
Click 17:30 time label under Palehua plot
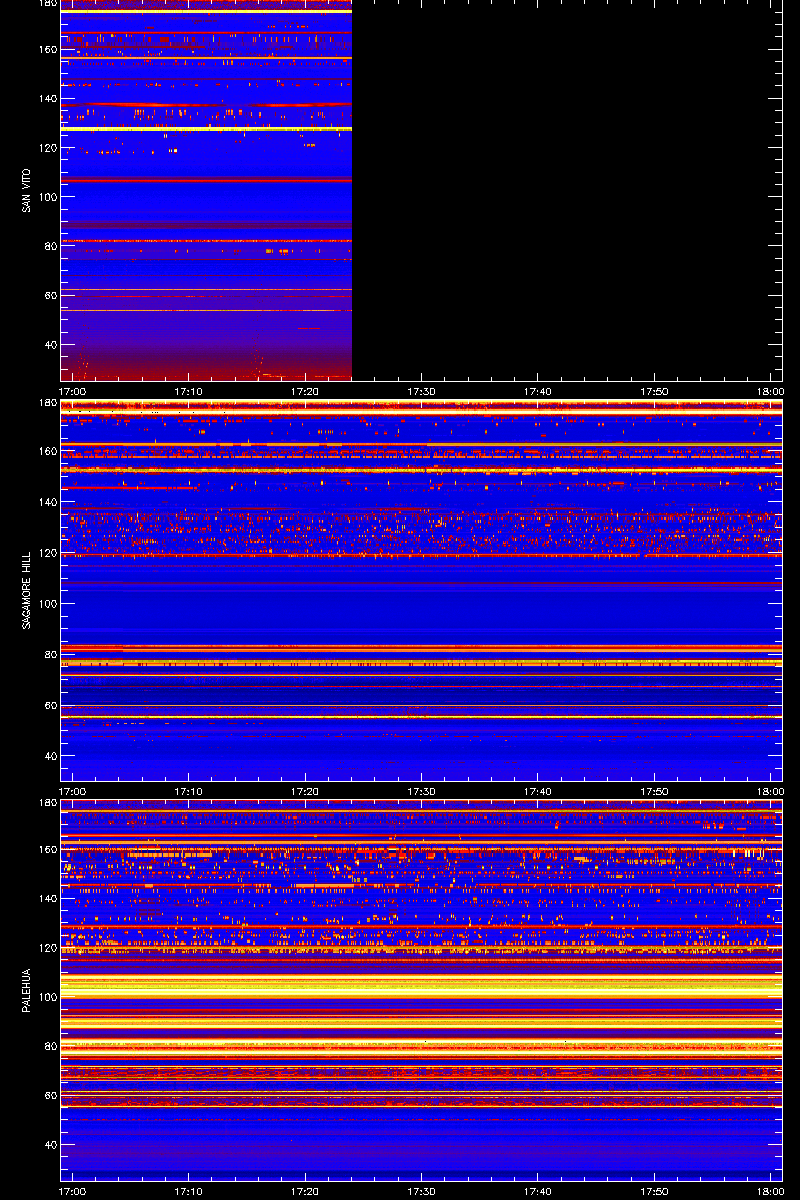coord(421,1191)
